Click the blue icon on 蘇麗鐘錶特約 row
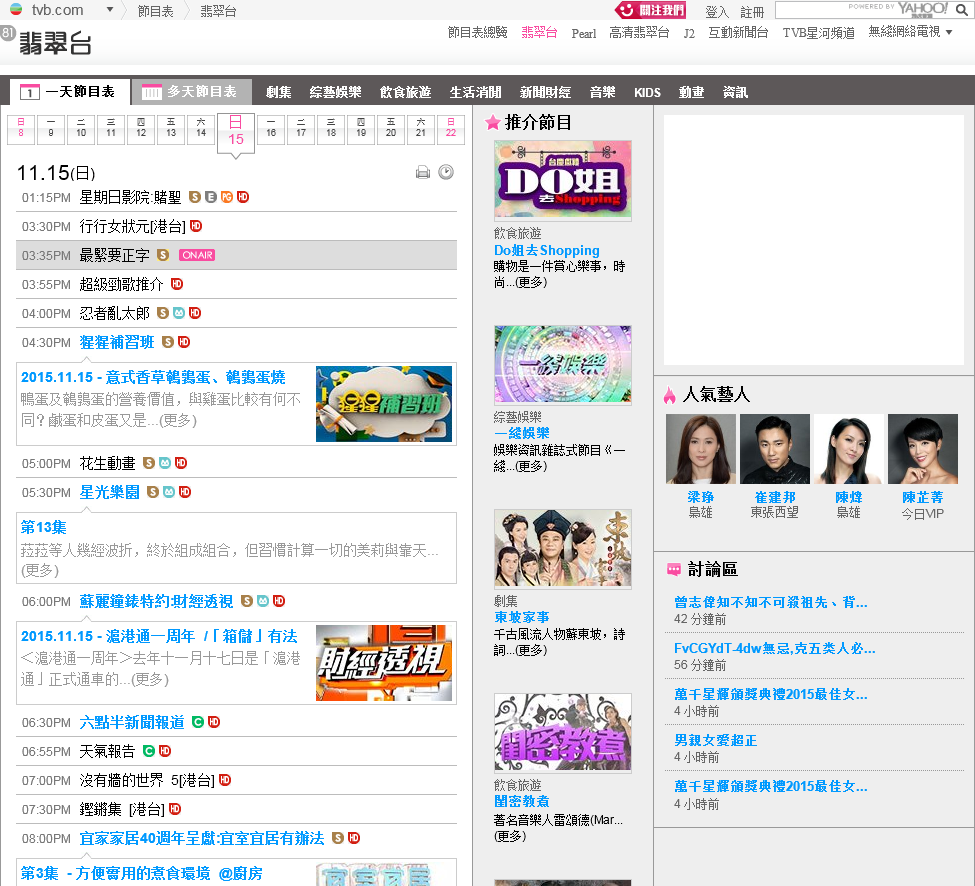Viewport: 975px width, 886px height. pos(263,601)
